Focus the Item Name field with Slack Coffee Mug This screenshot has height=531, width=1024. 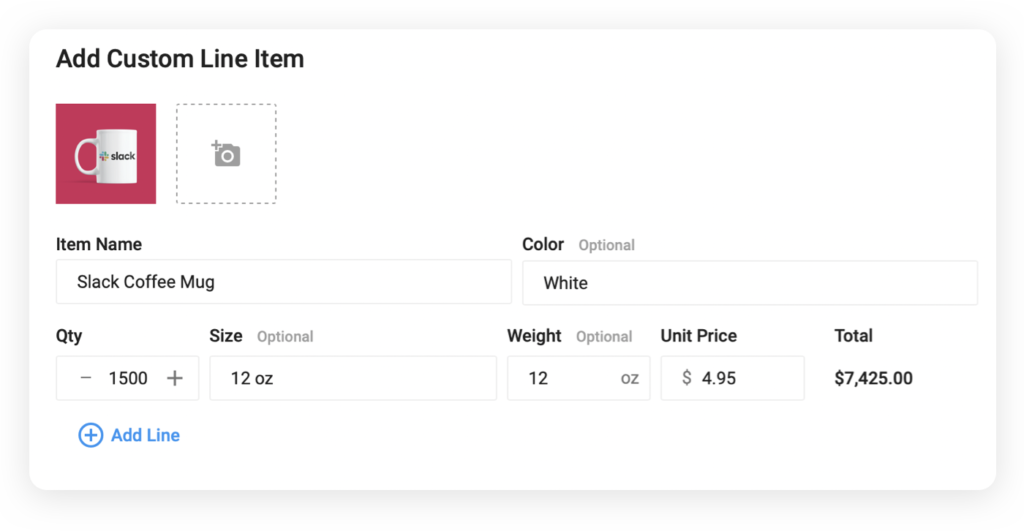click(x=283, y=282)
